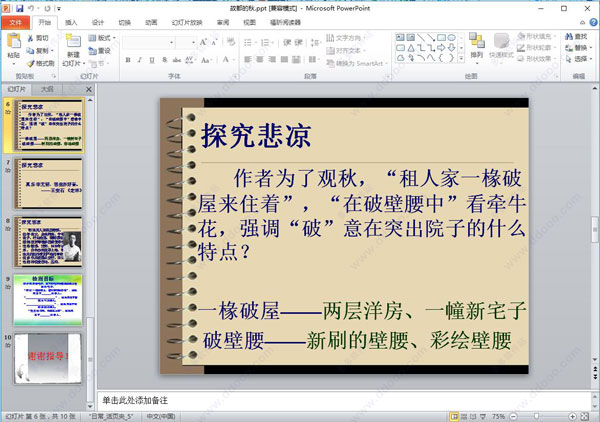Image resolution: width=600 pixels, height=422 pixels.
Task: Close the slides thumbnail pane
Action: (89, 89)
